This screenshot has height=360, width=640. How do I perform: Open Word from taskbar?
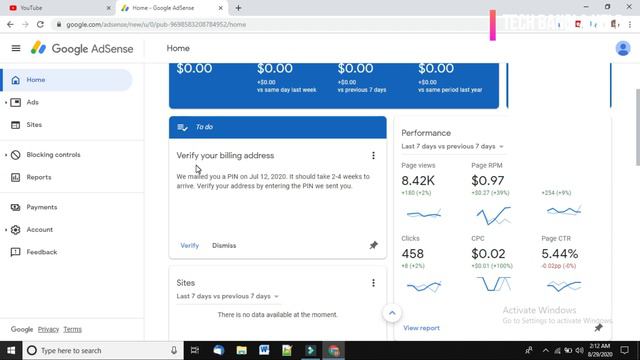(264, 351)
